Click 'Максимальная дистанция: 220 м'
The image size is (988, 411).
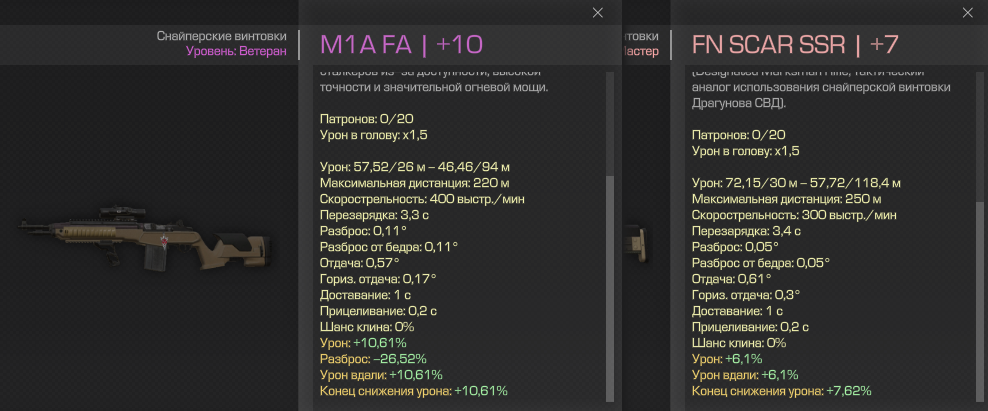pos(415,183)
